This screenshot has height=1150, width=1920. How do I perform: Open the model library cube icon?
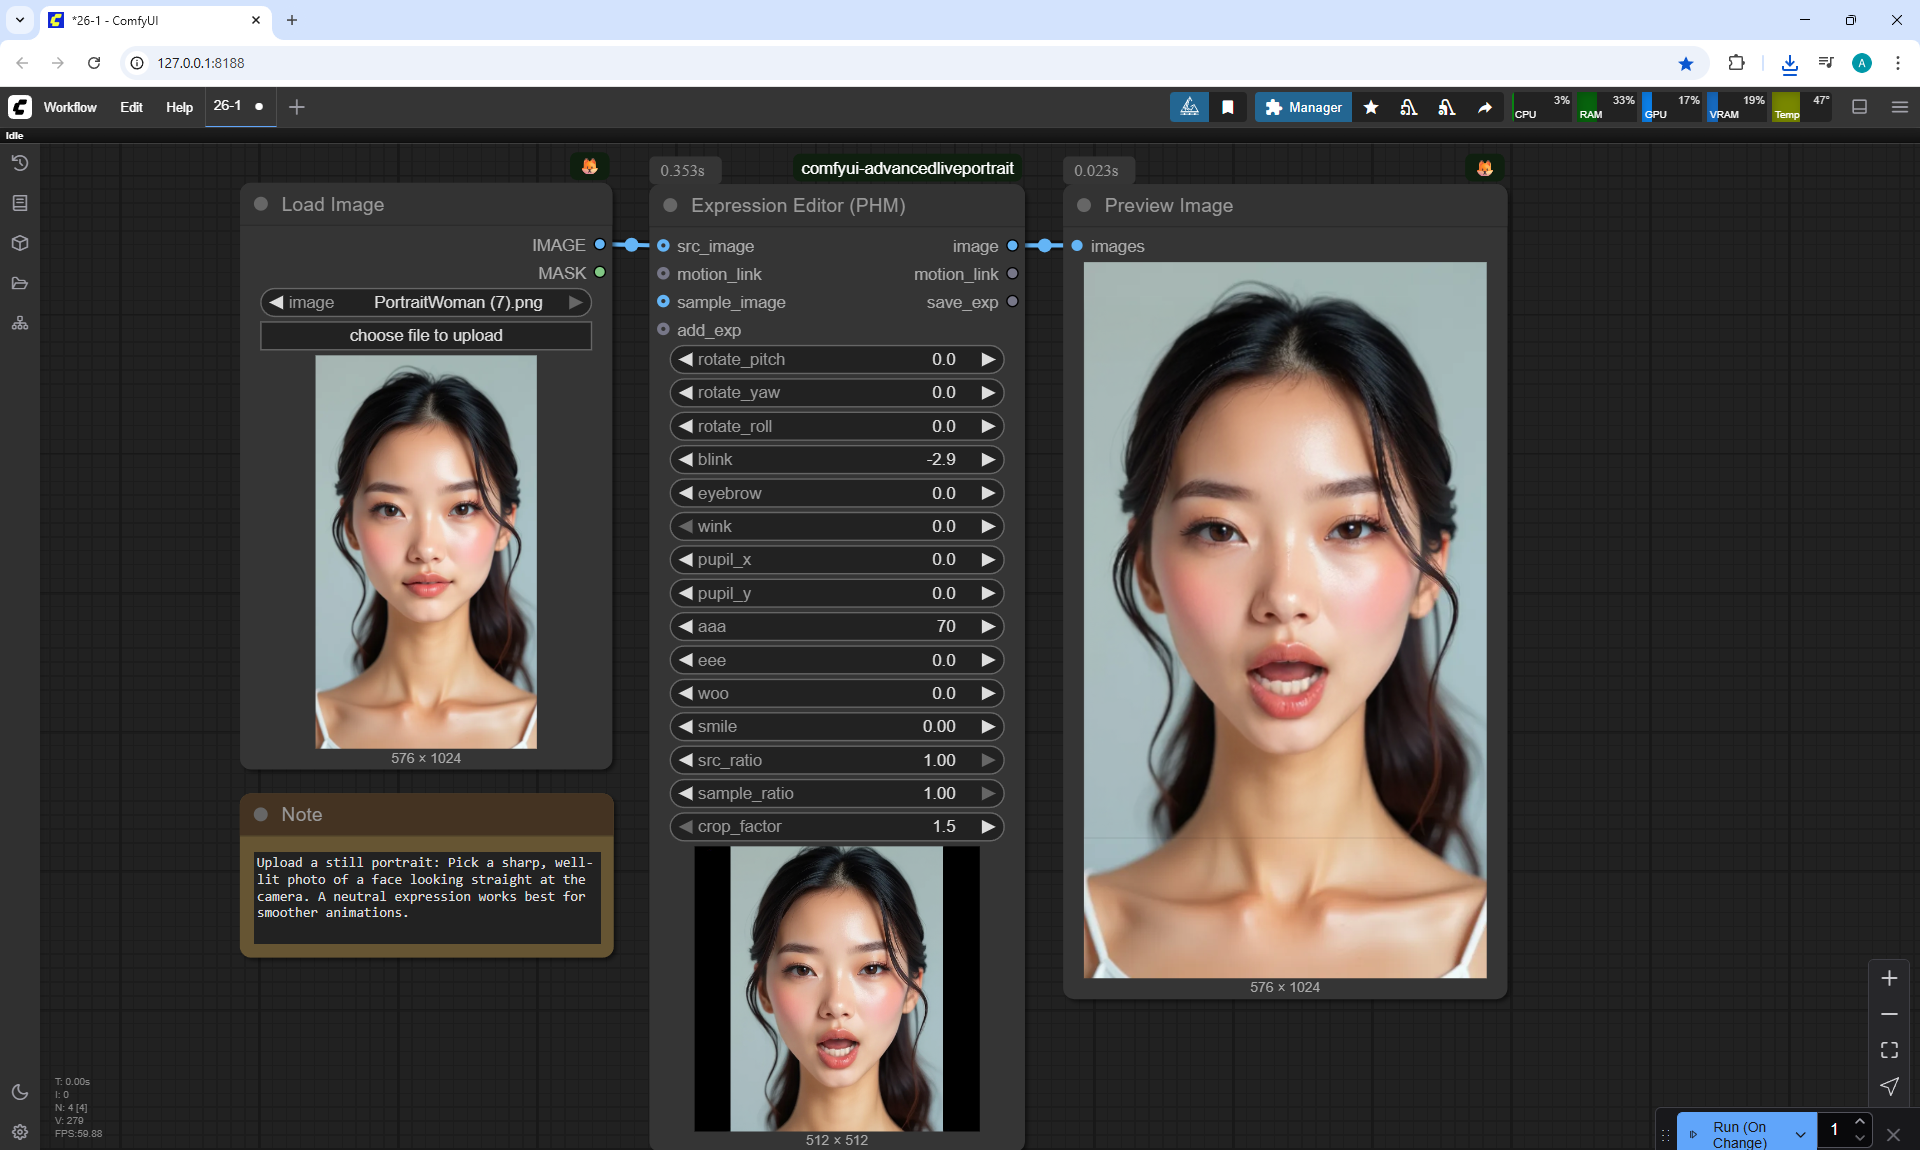[20, 243]
